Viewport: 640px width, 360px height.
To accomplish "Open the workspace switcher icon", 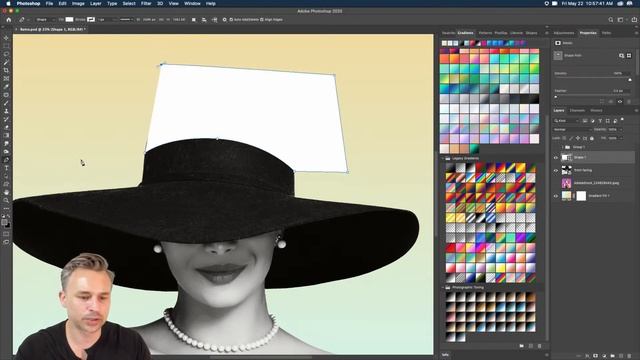I will click(x=620, y=20).
